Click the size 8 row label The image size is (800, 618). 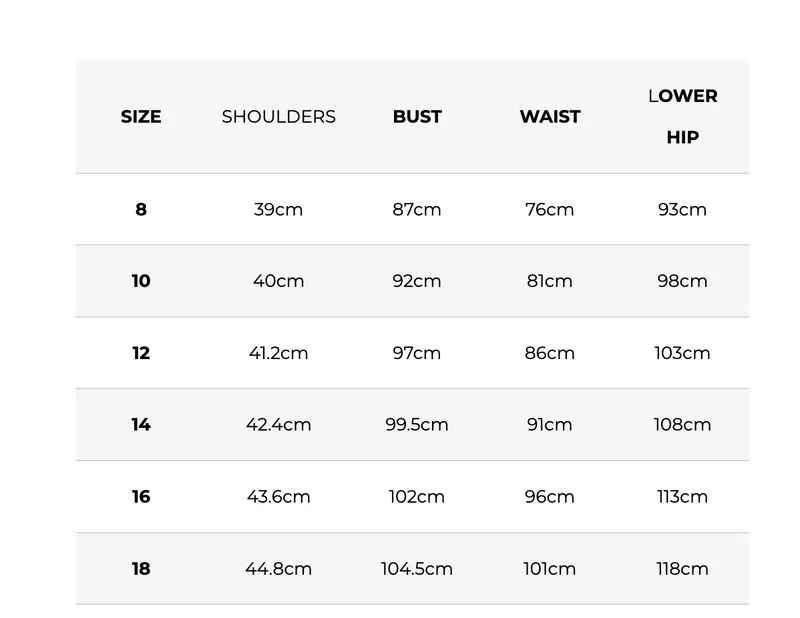coord(141,209)
